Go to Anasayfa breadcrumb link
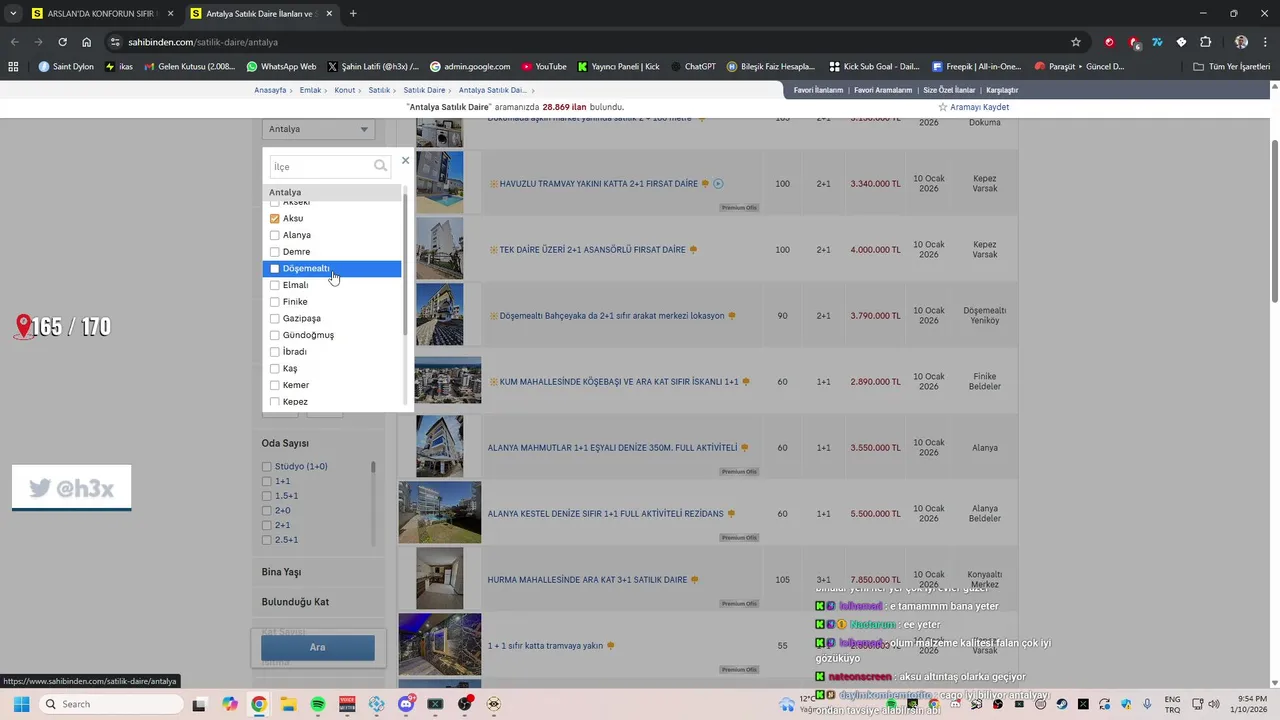The height and width of the screenshot is (720, 1280). pyautogui.click(x=270, y=90)
